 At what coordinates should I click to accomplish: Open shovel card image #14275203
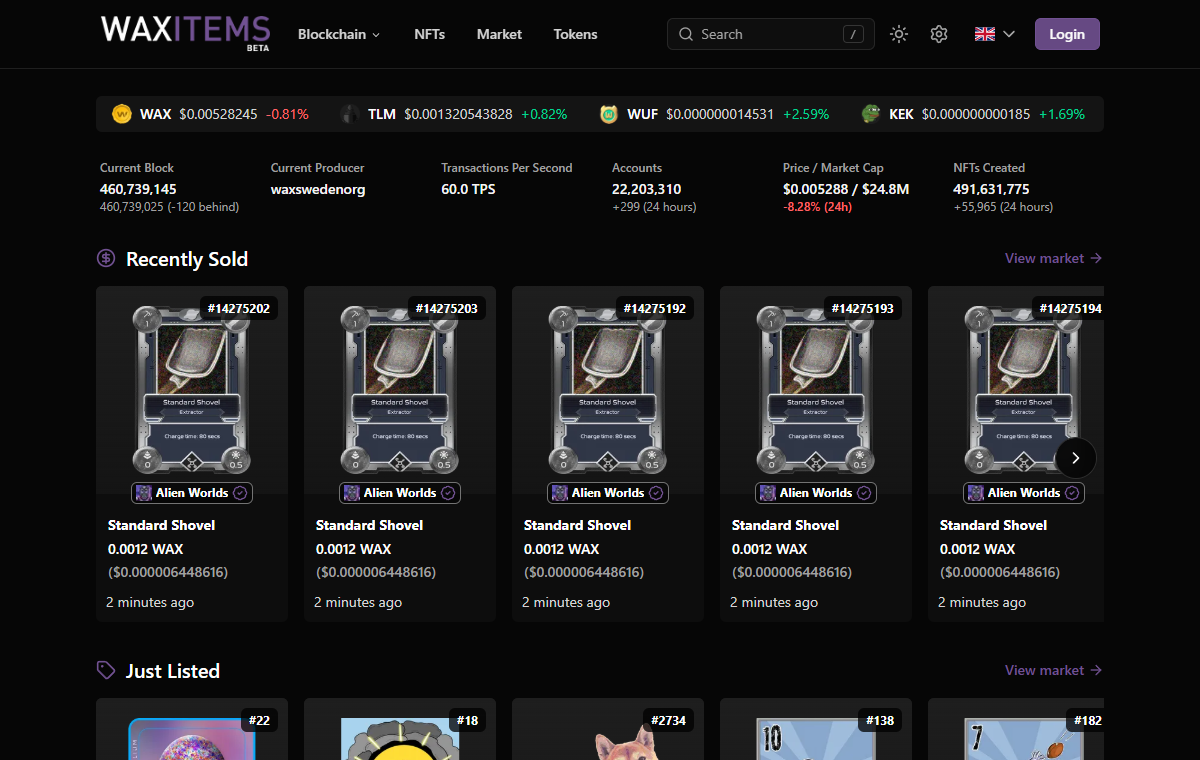(x=400, y=389)
